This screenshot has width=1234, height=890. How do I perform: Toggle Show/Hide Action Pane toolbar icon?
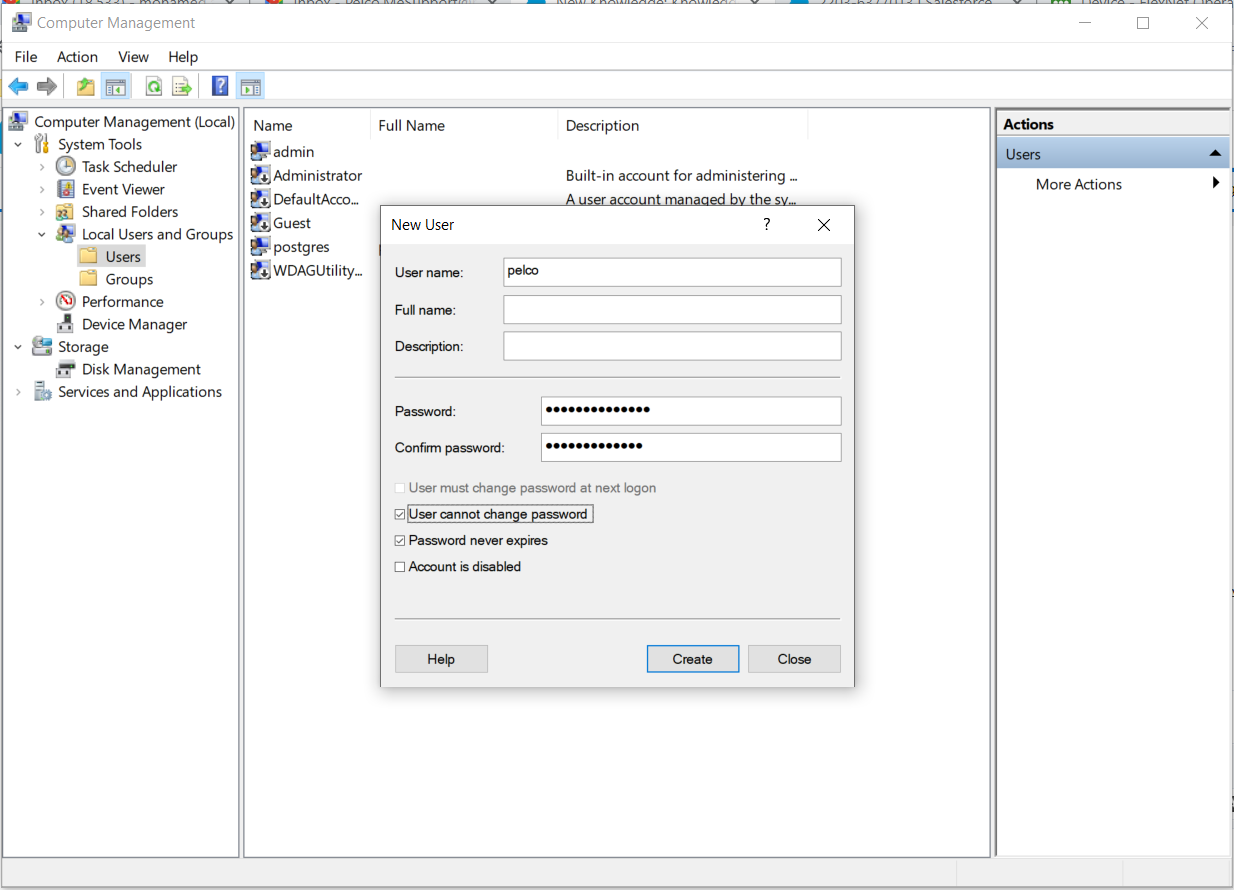click(x=250, y=87)
